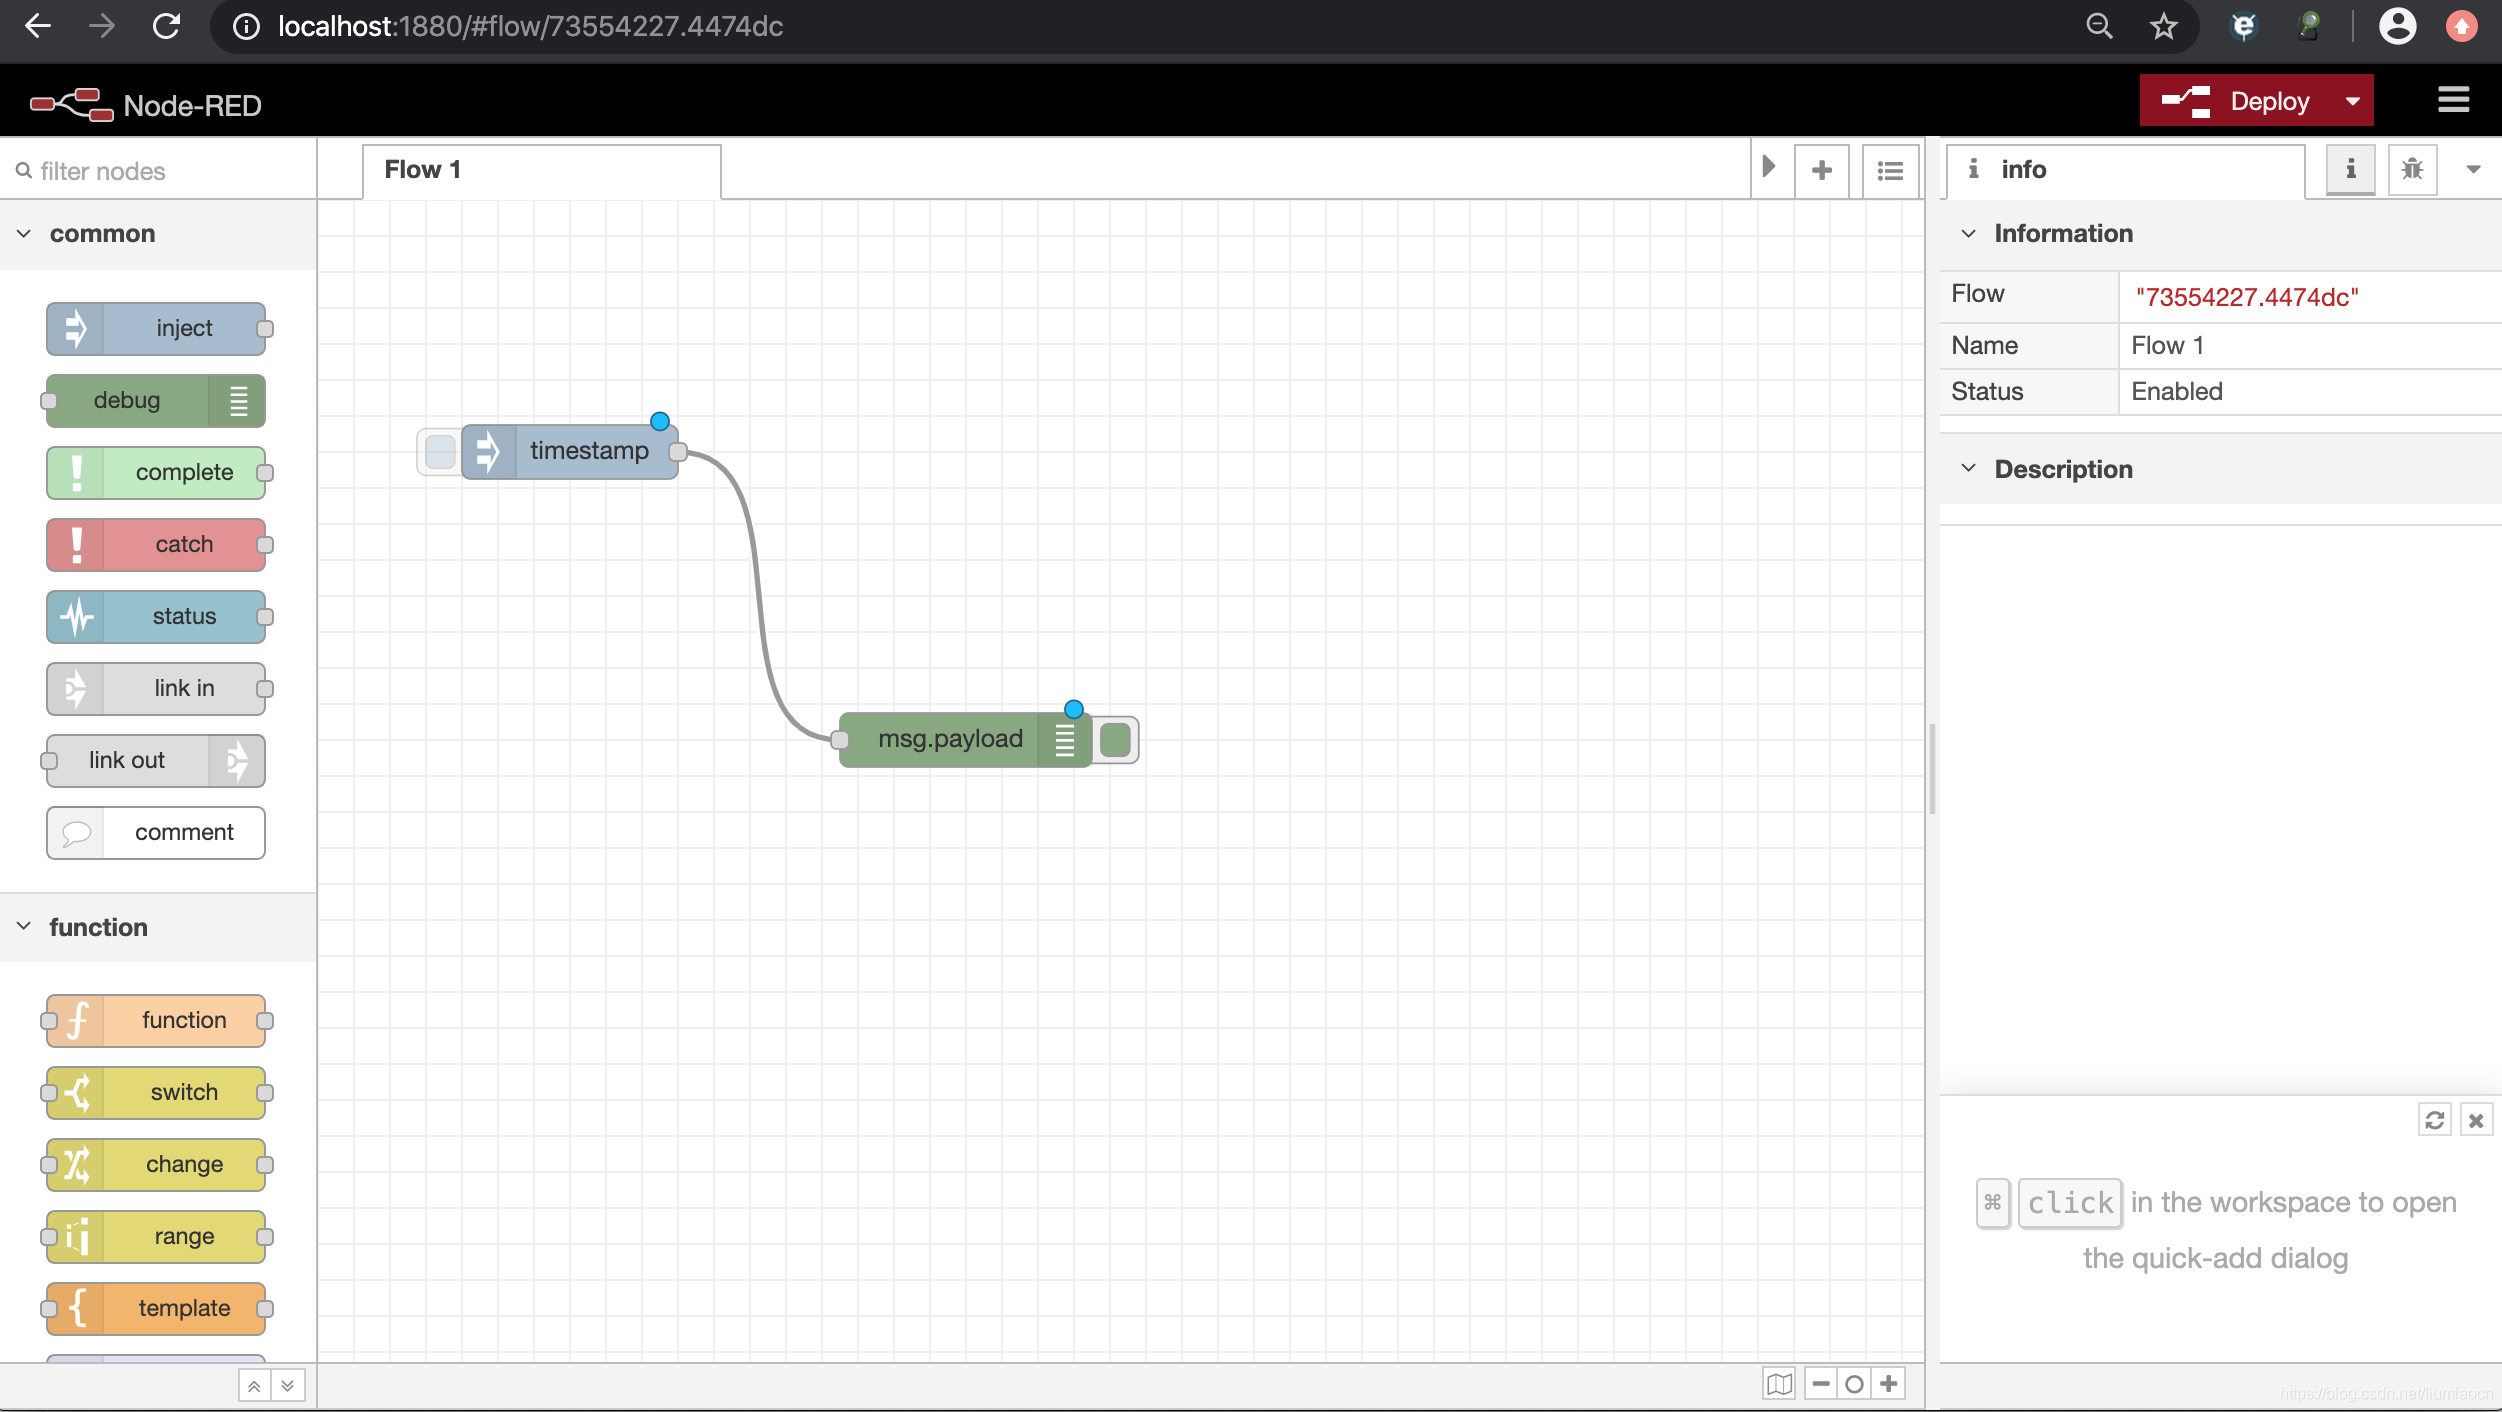Enable the timestamp inject node
The height and width of the screenshot is (1412, 2502).
point(438,450)
